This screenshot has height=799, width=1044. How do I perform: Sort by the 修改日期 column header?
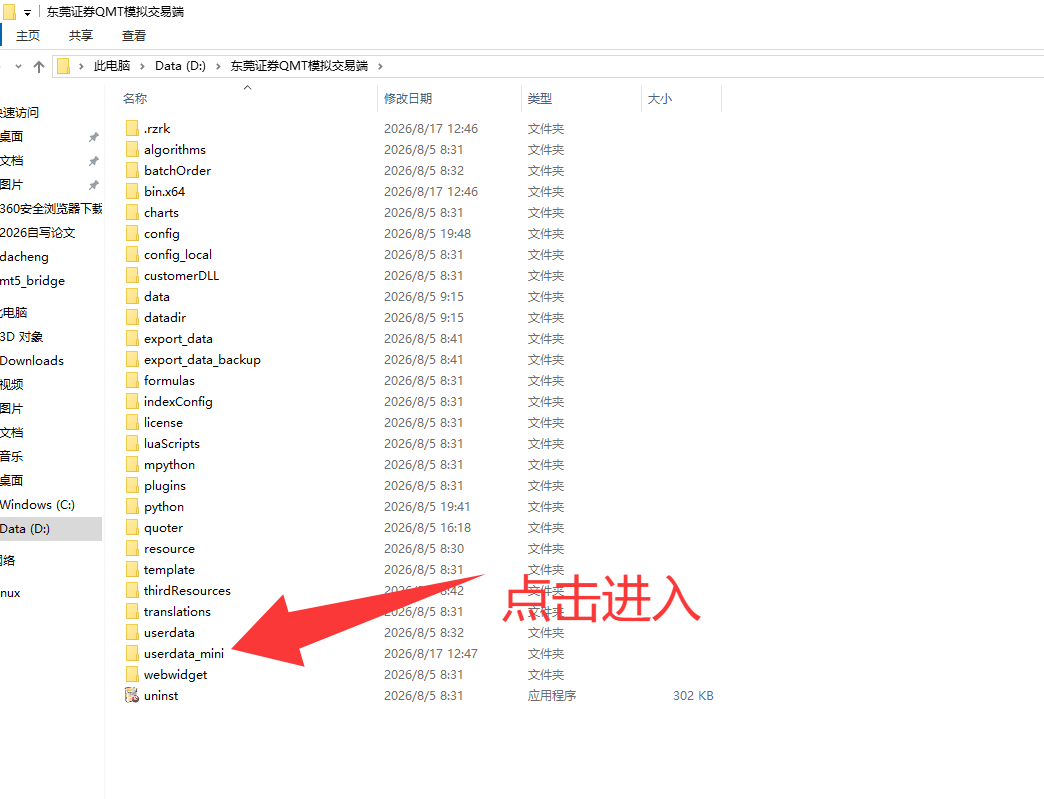(x=408, y=99)
